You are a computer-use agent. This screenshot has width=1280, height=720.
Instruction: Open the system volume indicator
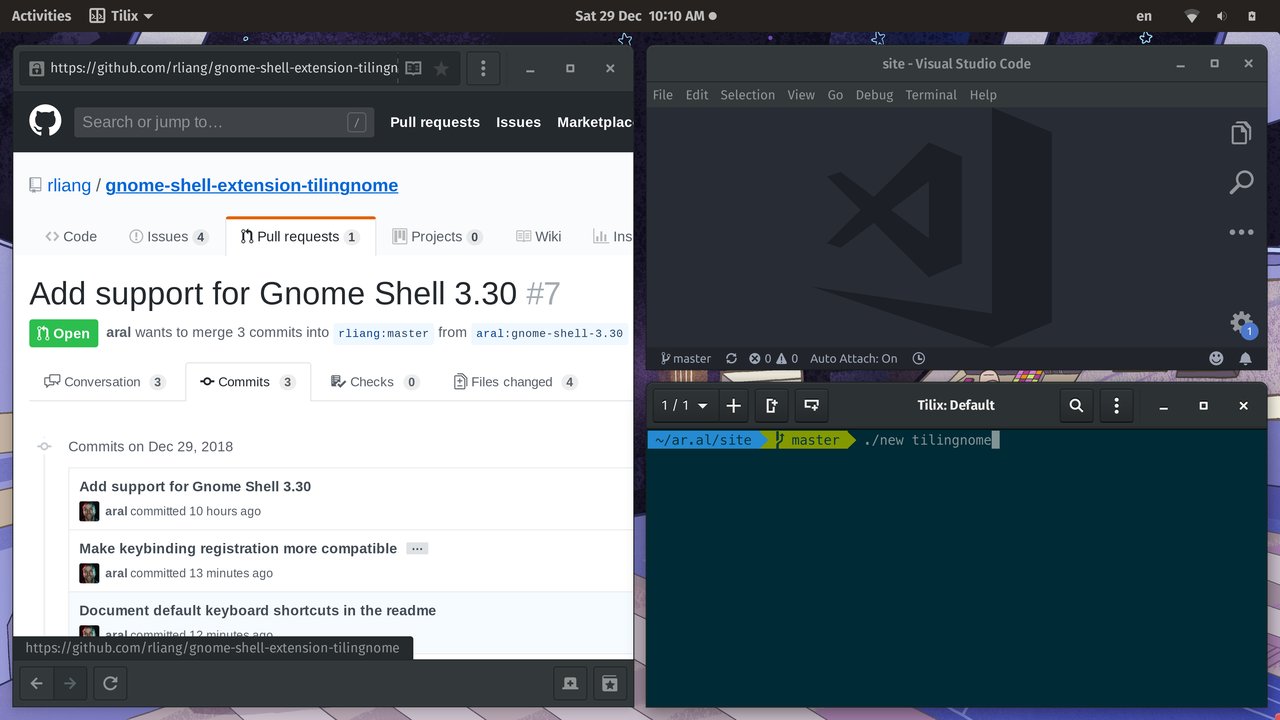tap(1221, 16)
